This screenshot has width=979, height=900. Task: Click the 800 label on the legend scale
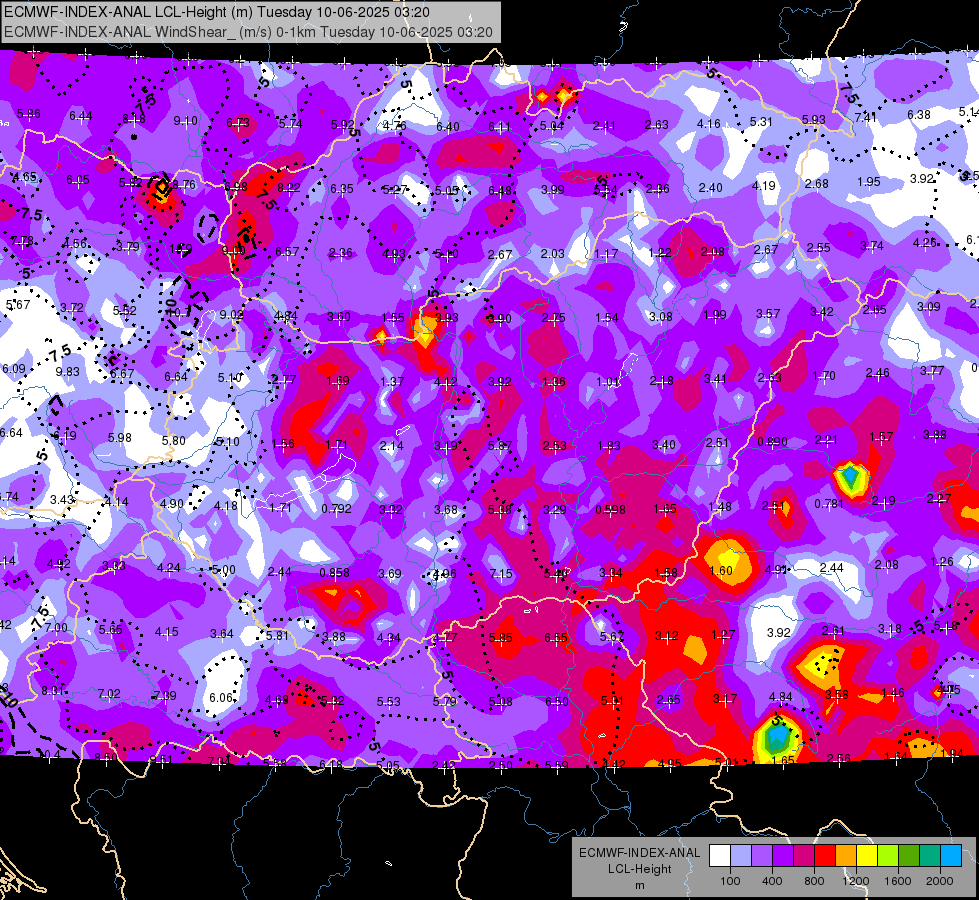pos(814,881)
